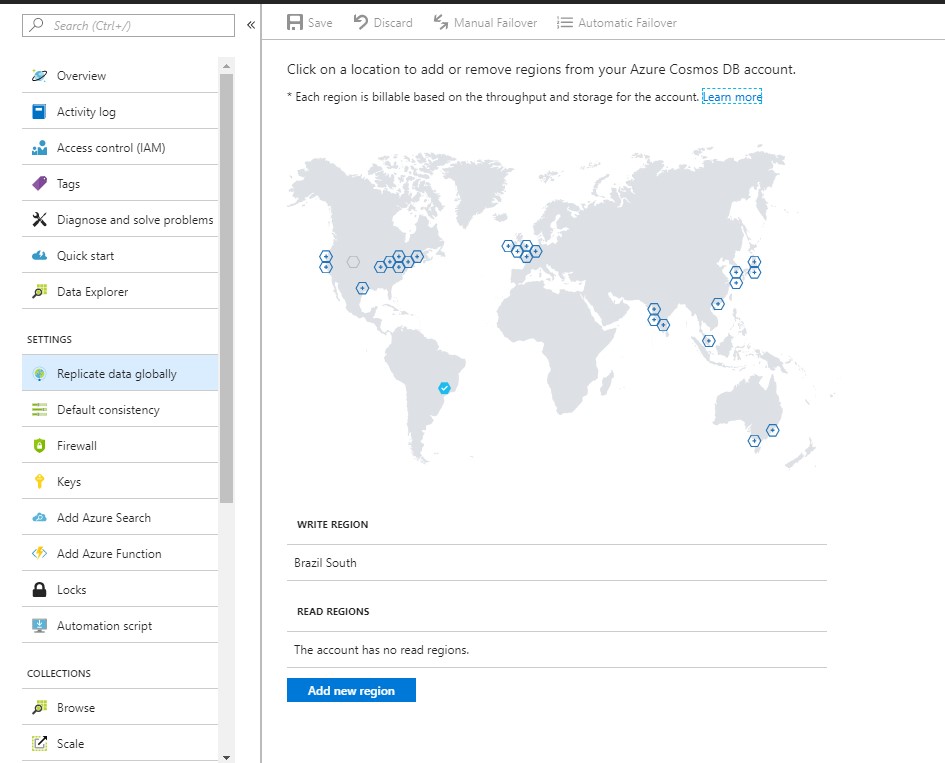The image size is (945, 763).
Task: Click the COLLECTIONS section header
Action: click(59, 673)
